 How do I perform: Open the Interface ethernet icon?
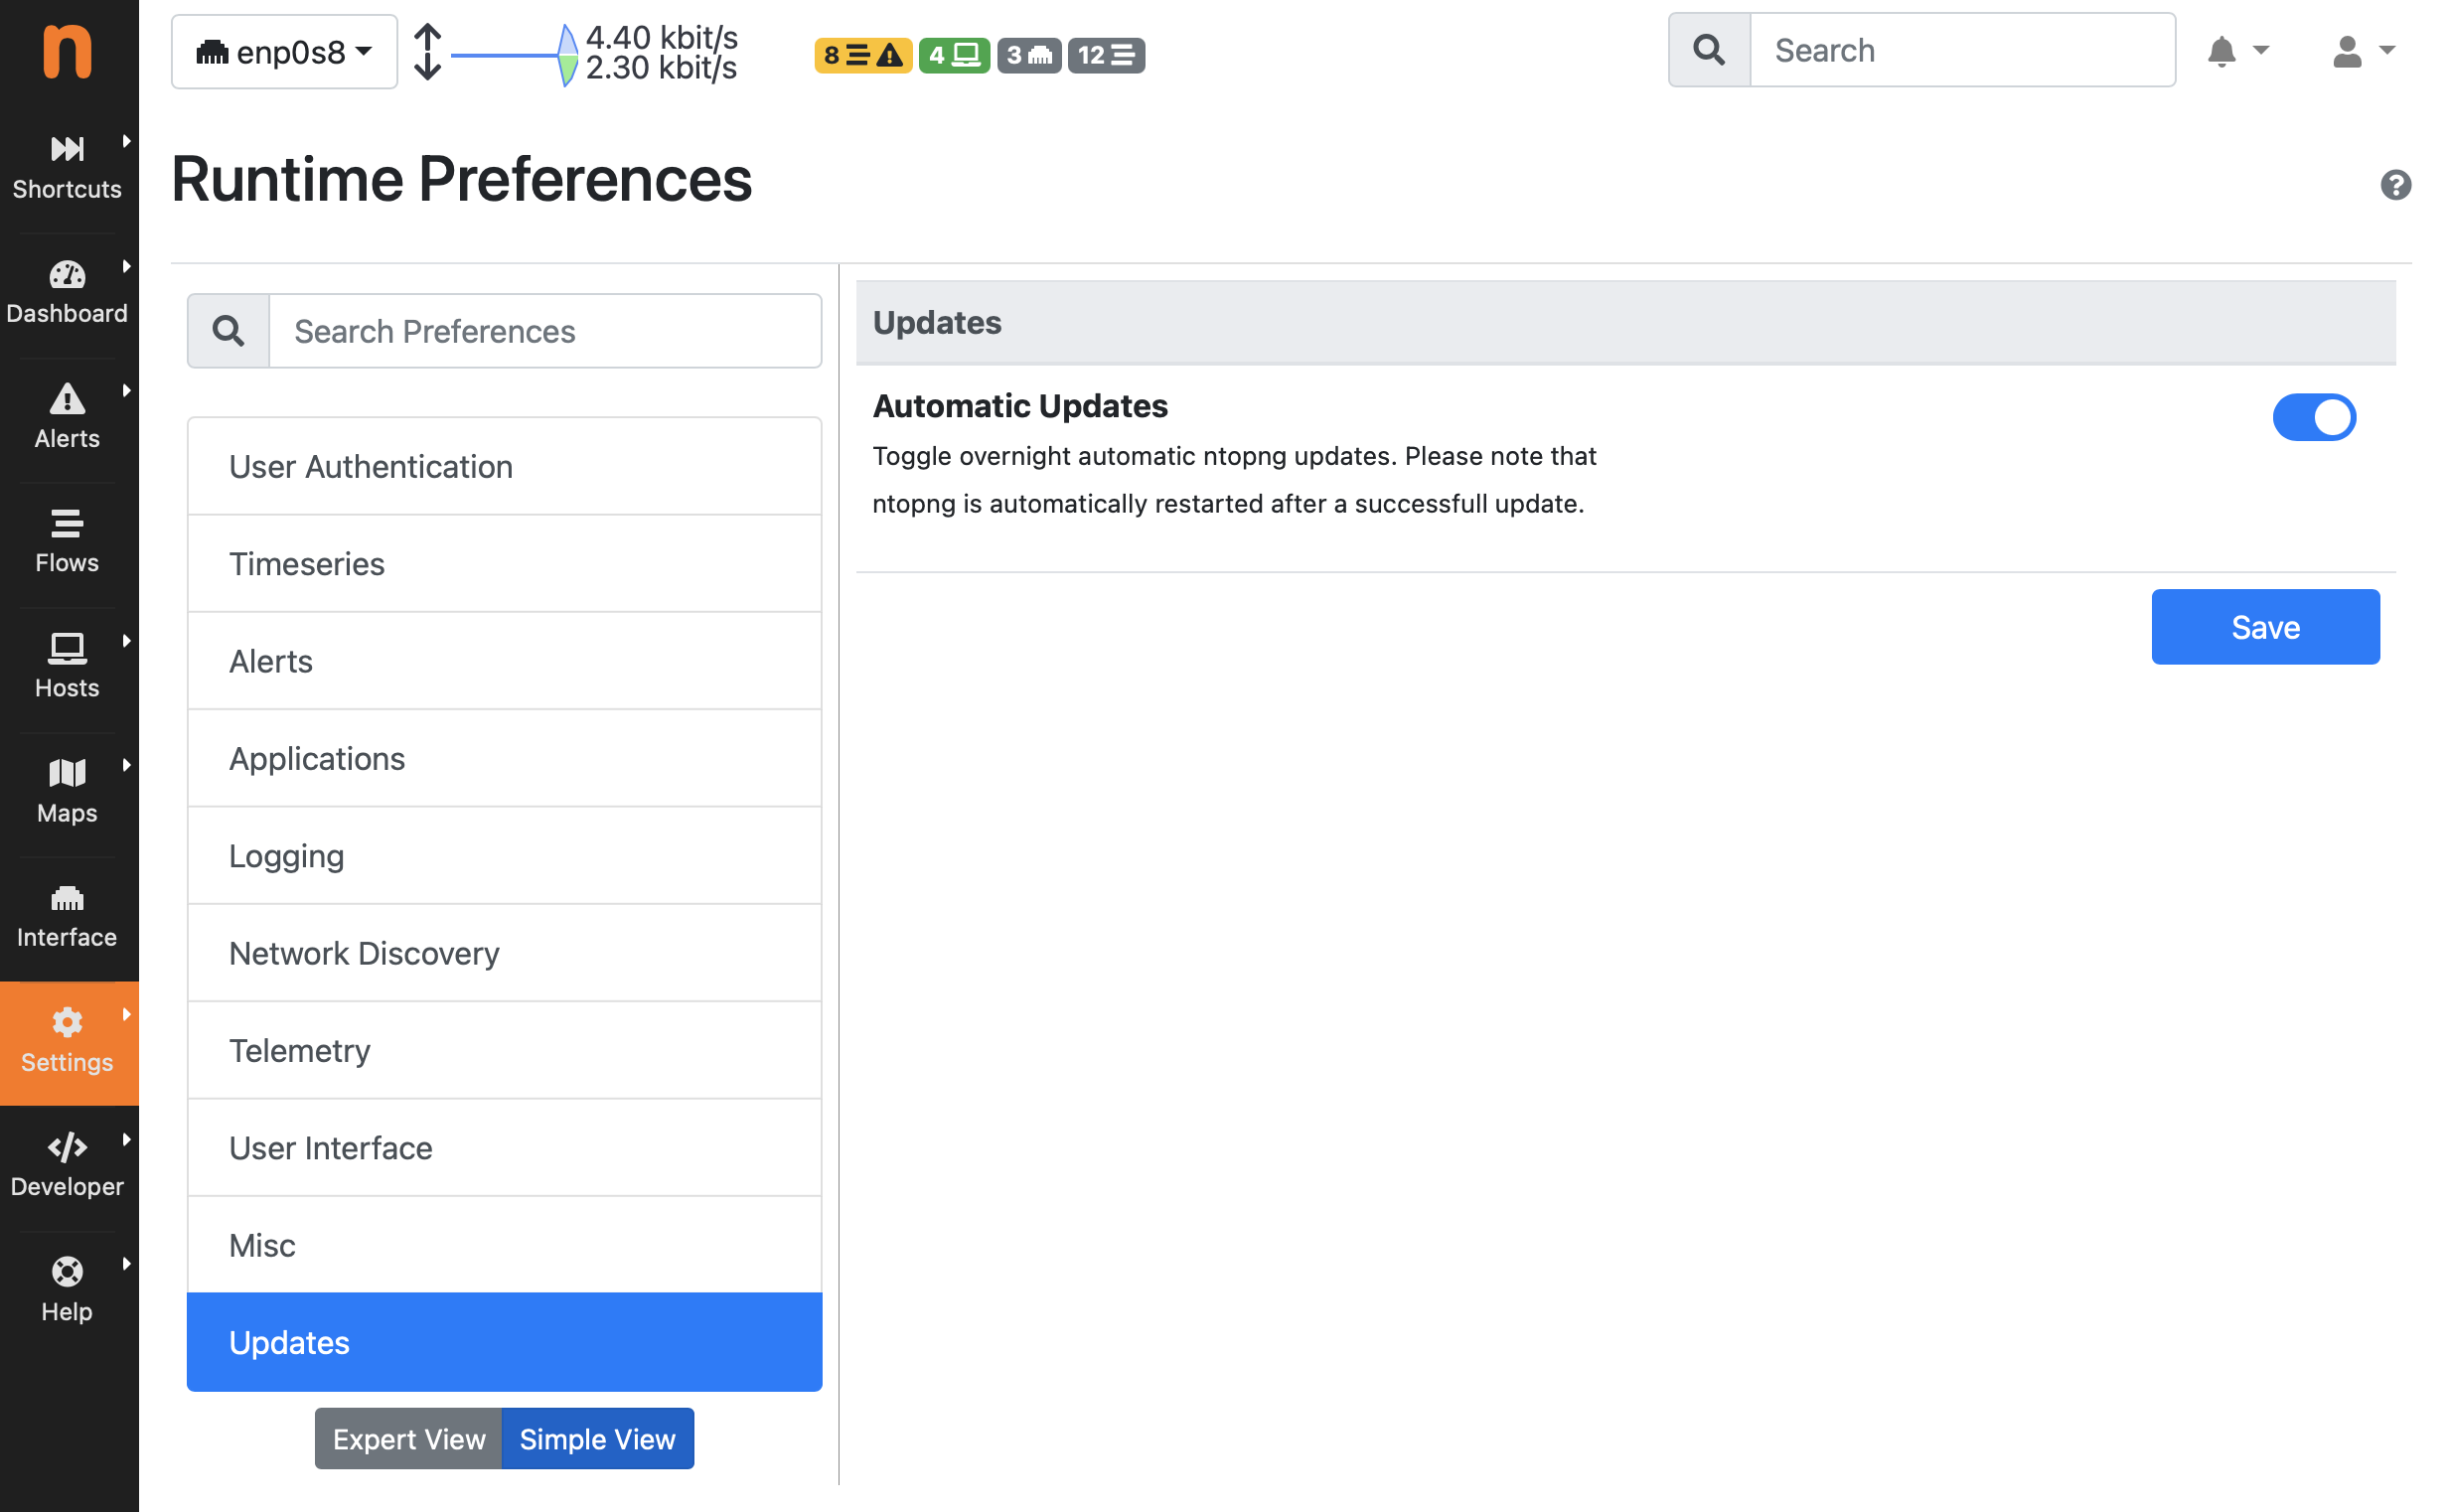pos(67,898)
